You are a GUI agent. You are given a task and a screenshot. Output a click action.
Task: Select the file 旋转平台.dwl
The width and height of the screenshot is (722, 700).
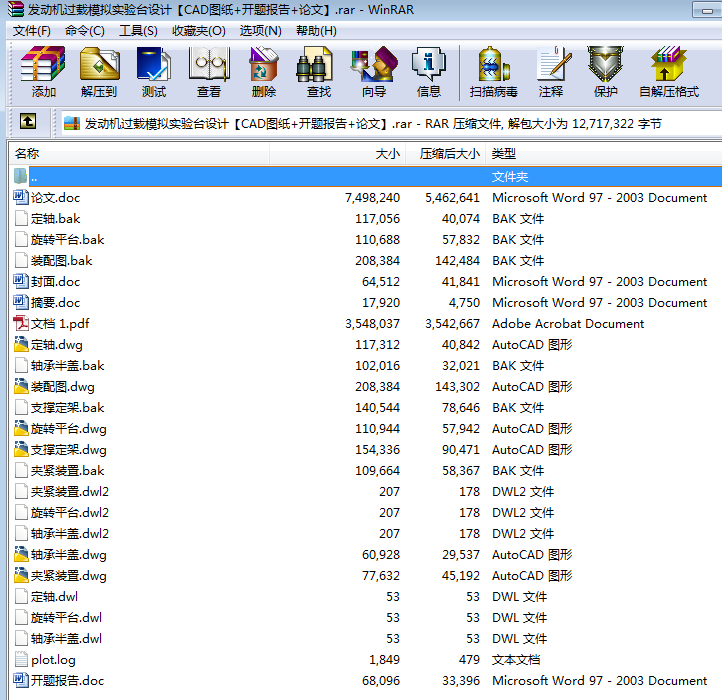66,618
